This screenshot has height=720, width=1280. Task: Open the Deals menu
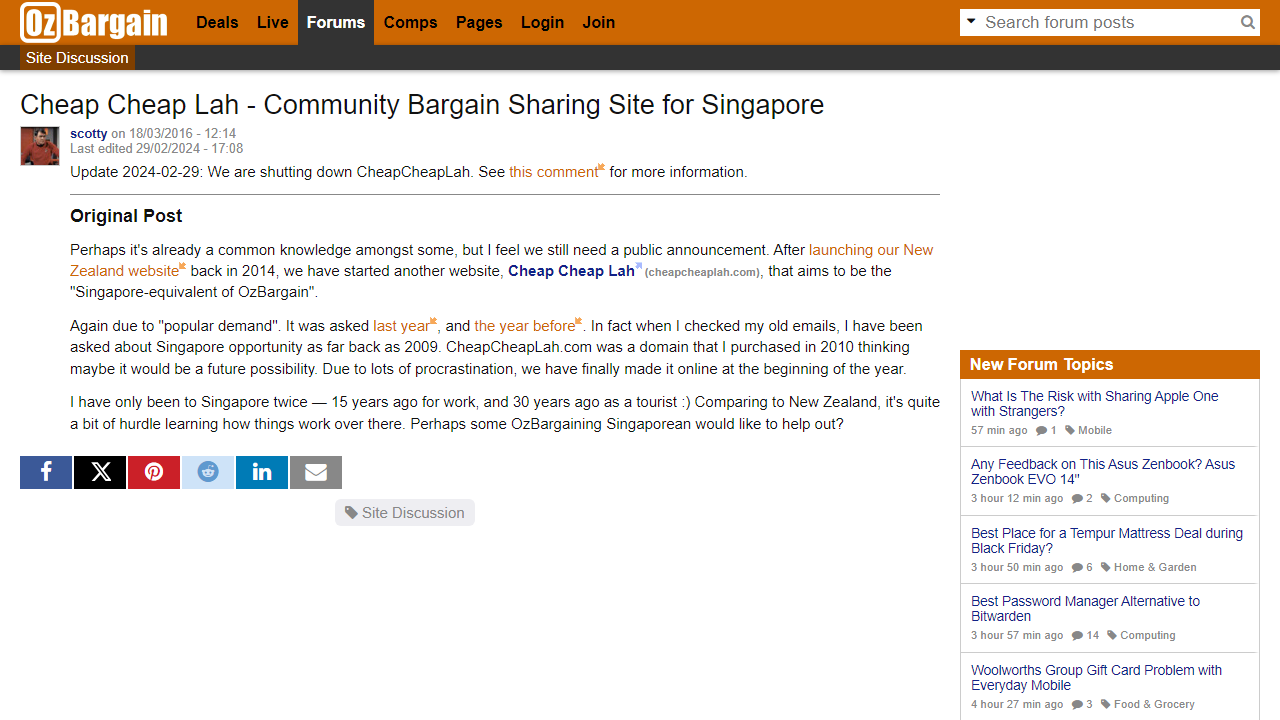217,22
